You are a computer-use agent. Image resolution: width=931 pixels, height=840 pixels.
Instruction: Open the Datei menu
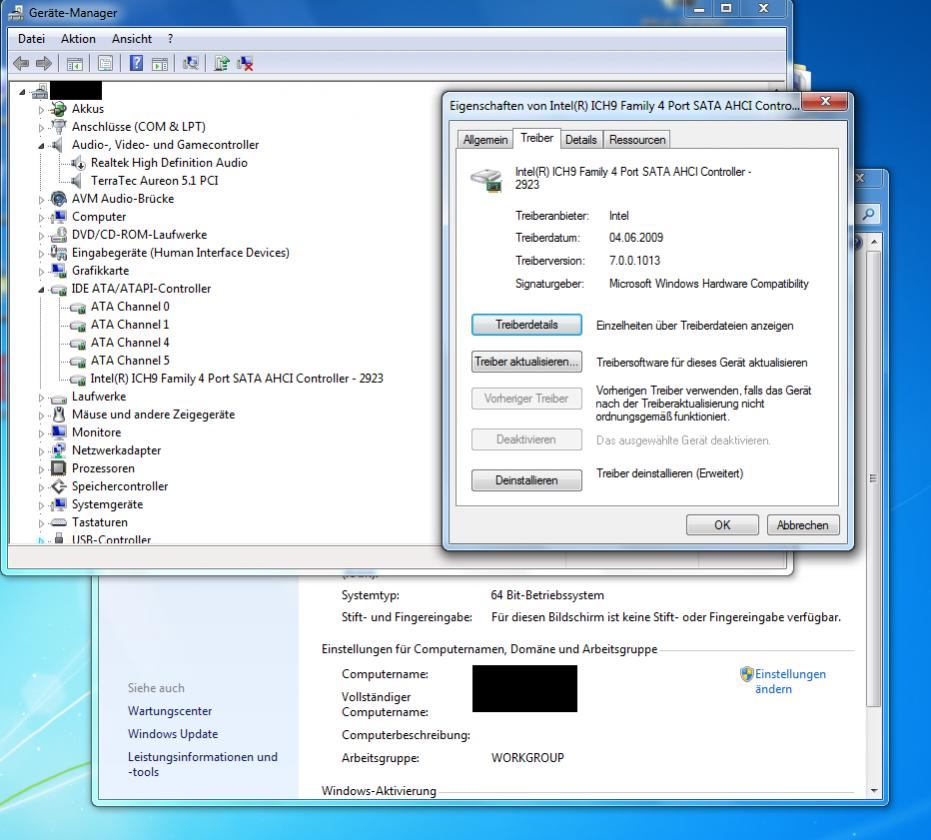click(x=31, y=39)
